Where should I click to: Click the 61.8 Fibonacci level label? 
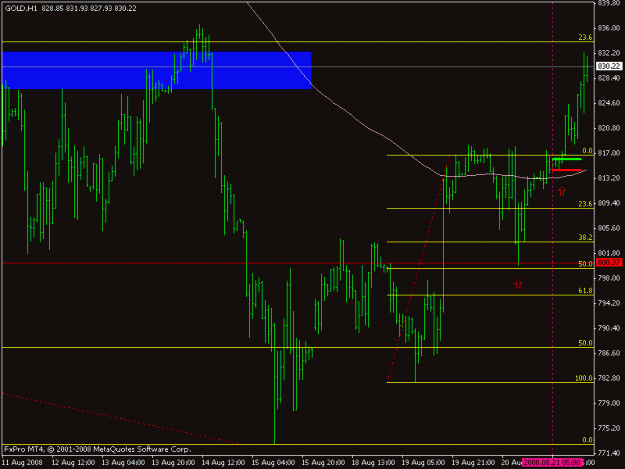coord(585,291)
